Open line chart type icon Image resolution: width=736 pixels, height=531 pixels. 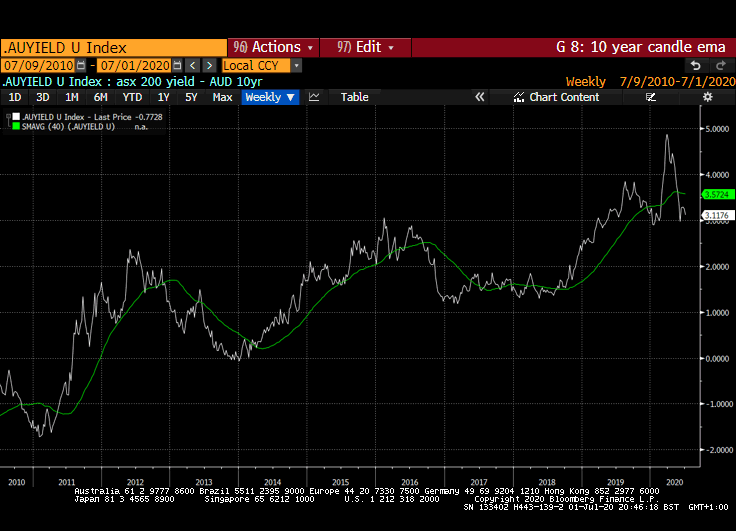314,97
